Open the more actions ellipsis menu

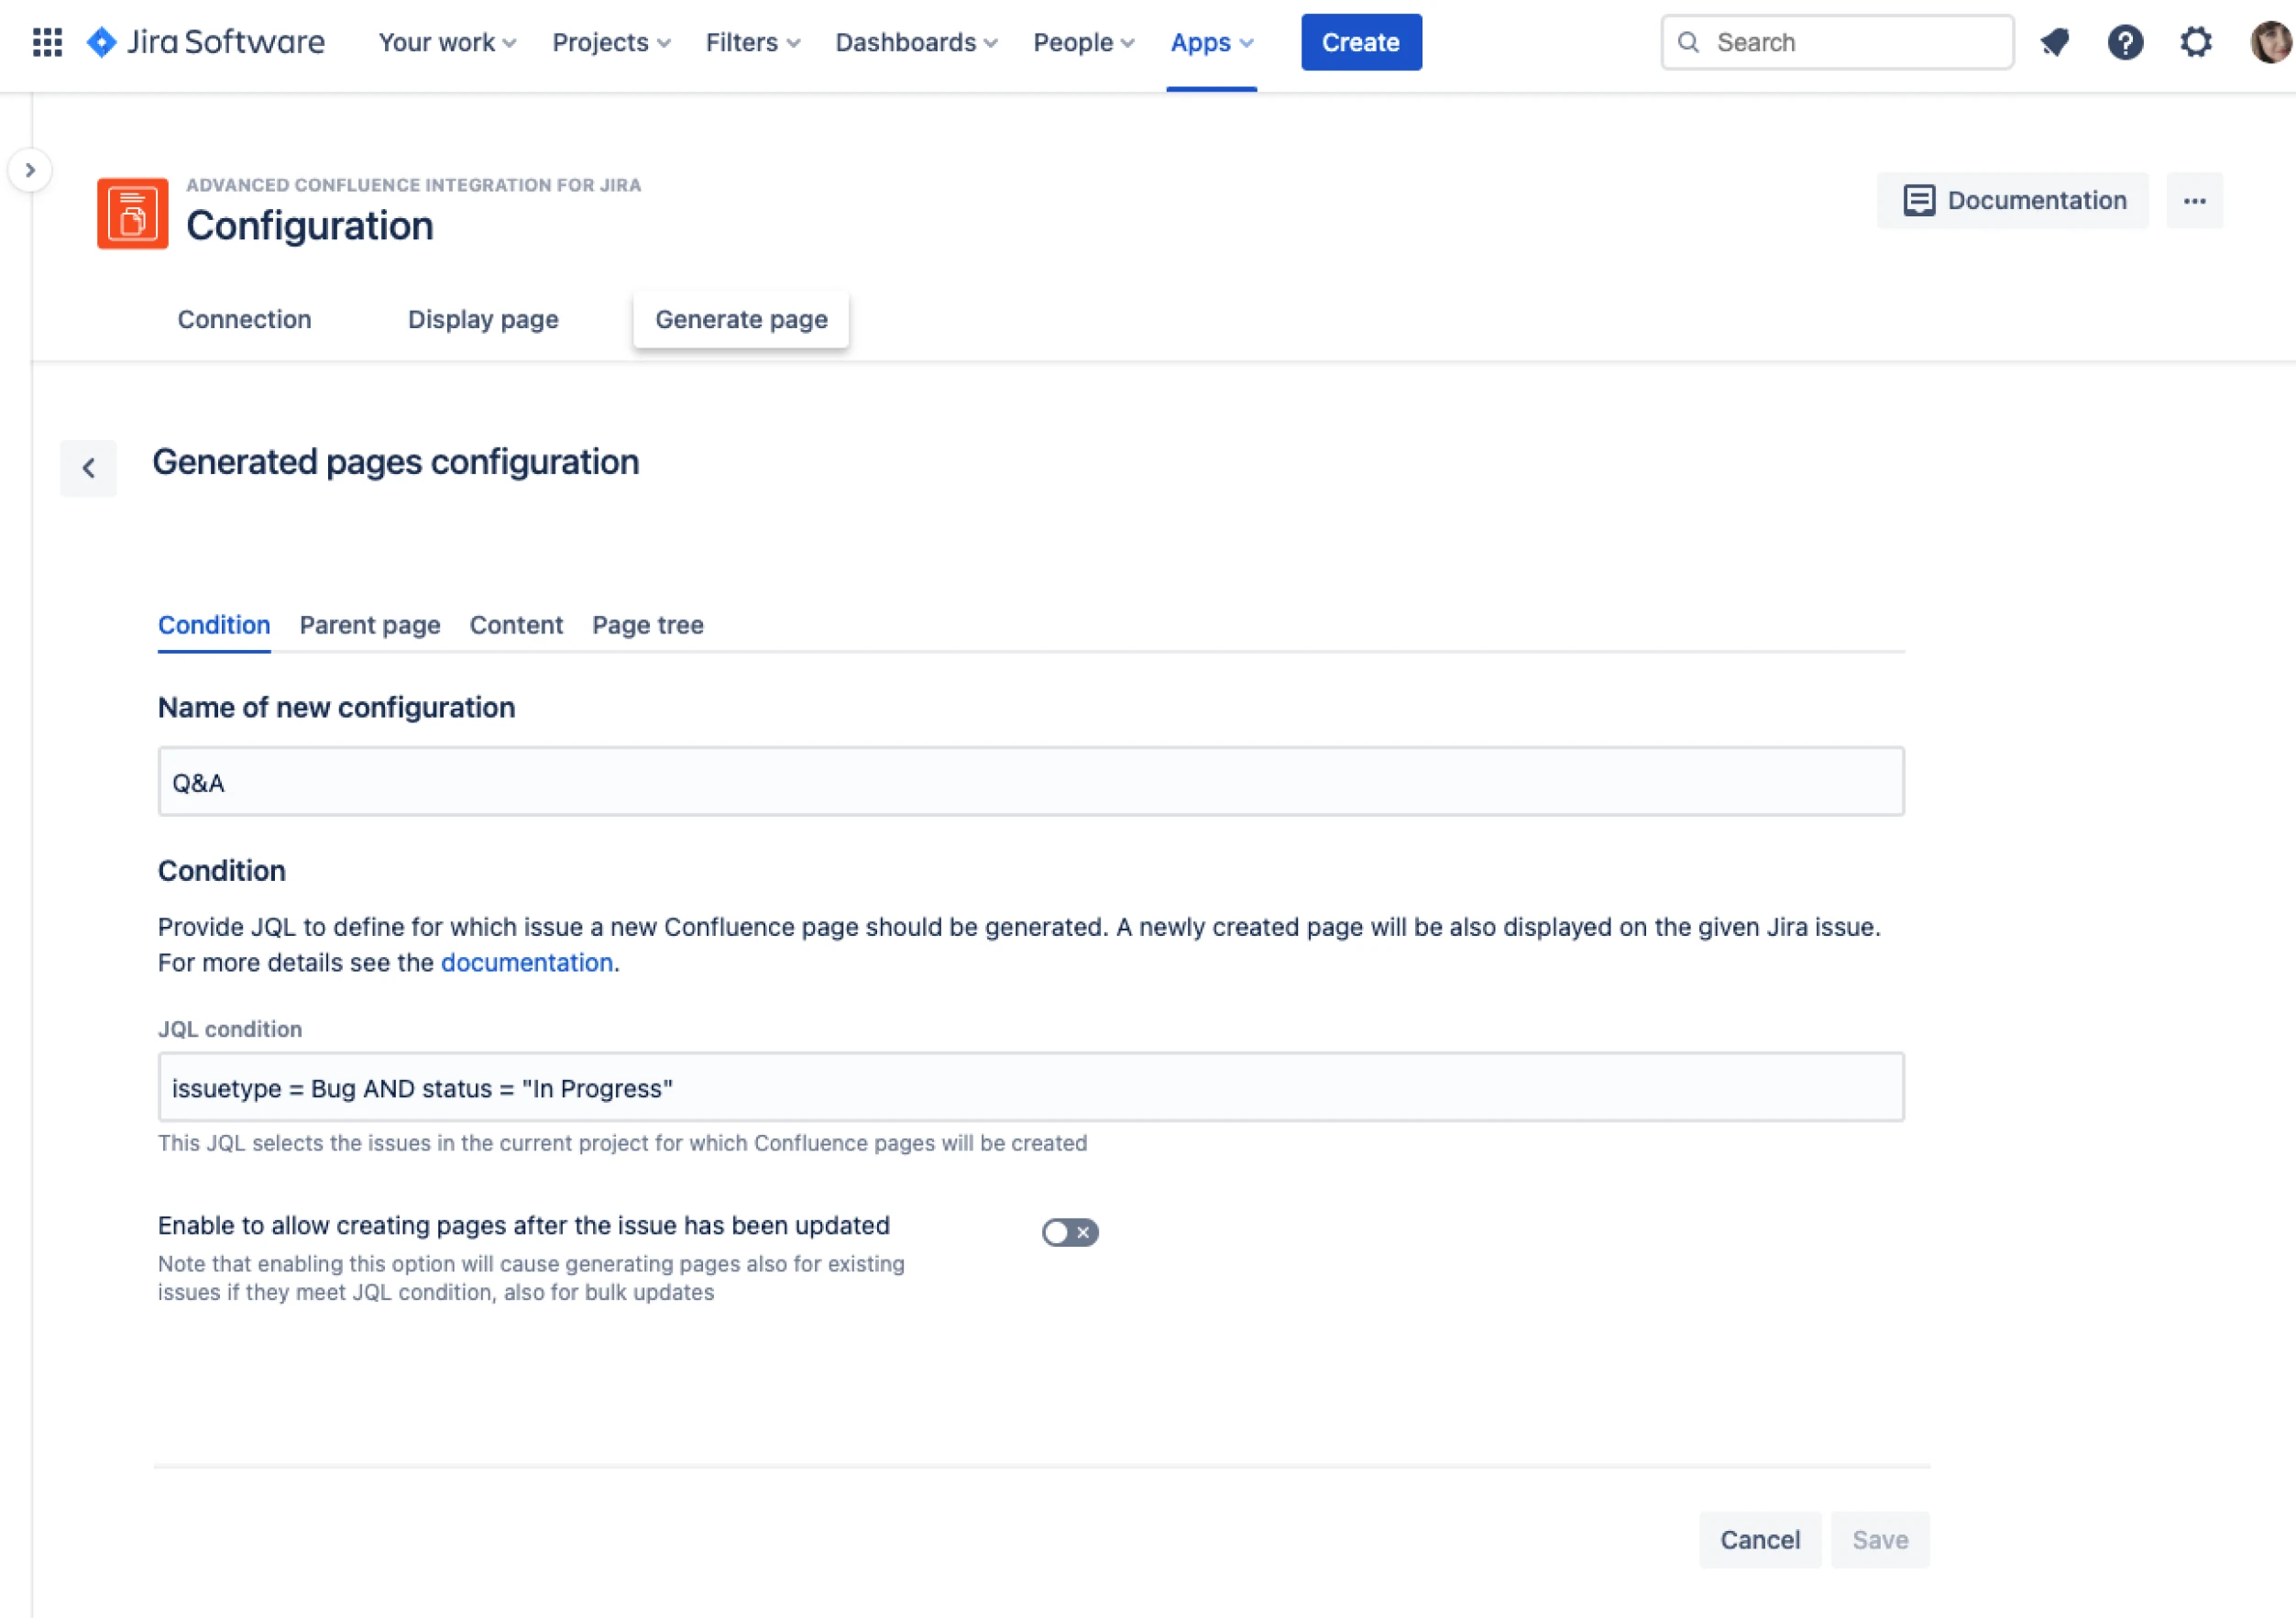pos(2195,201)
